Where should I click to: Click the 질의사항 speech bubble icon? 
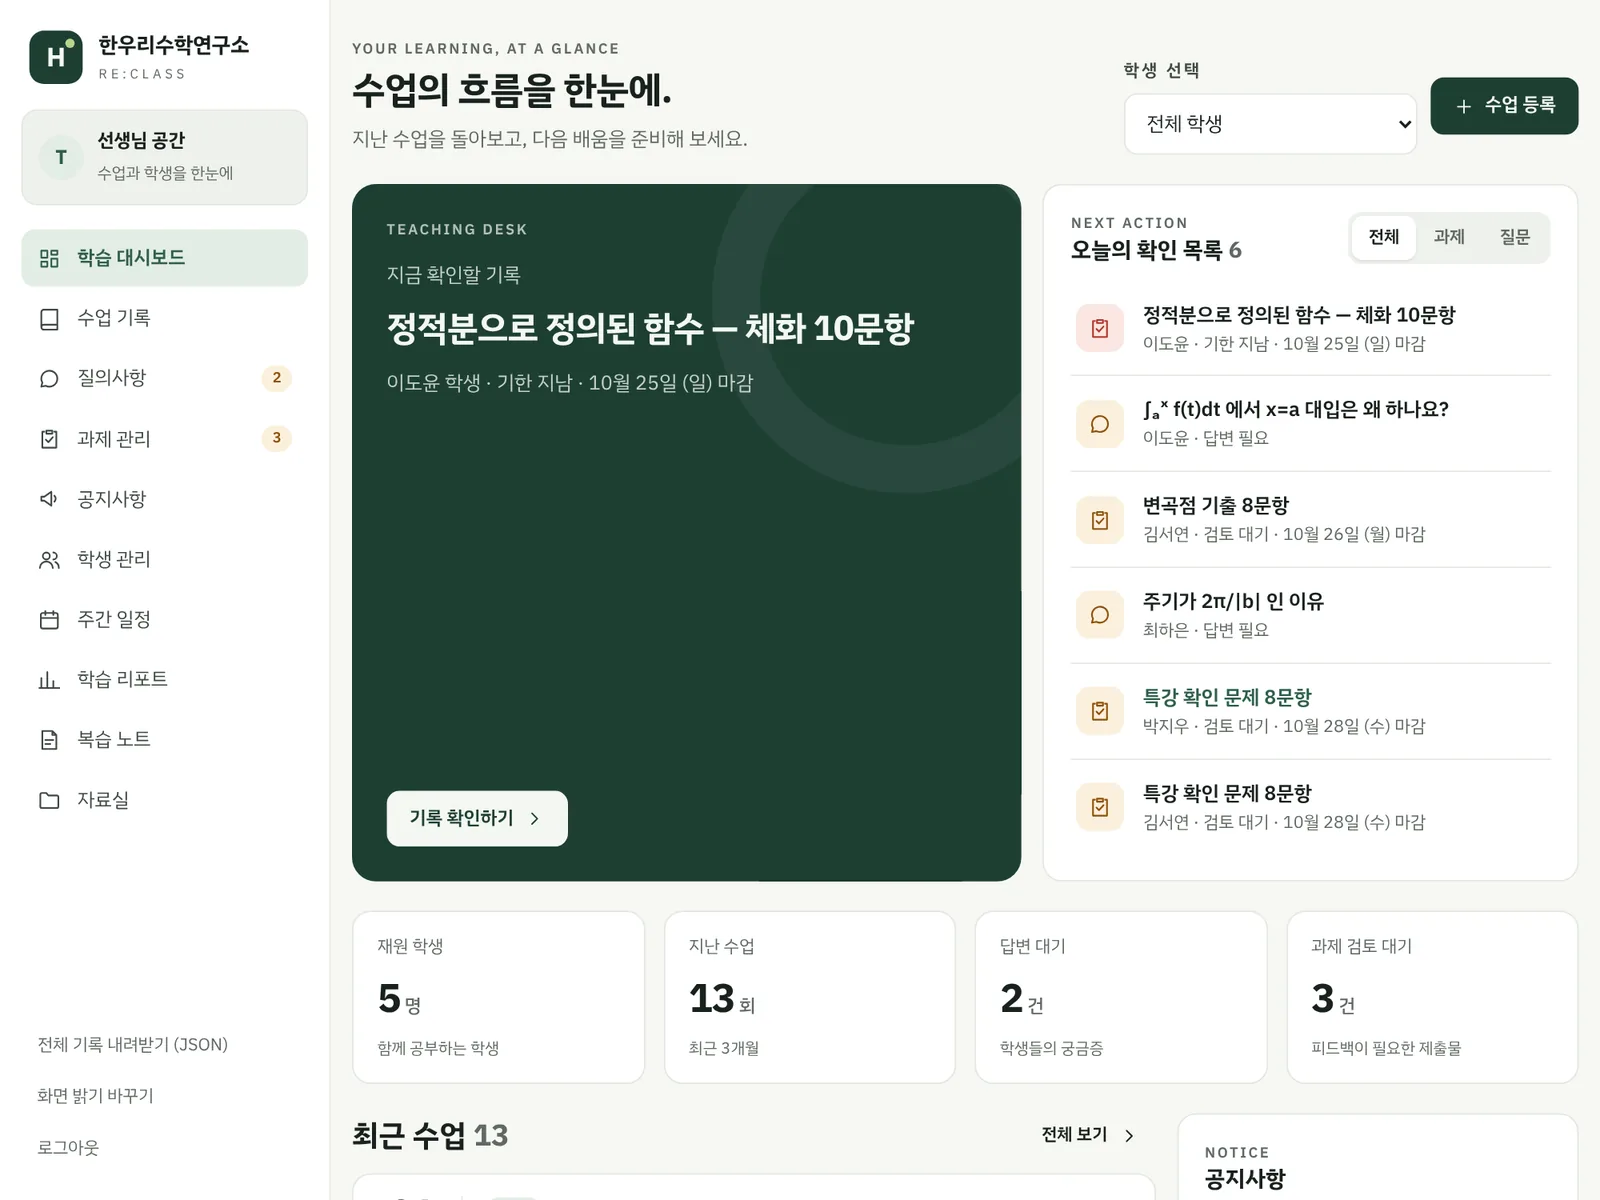49,379
